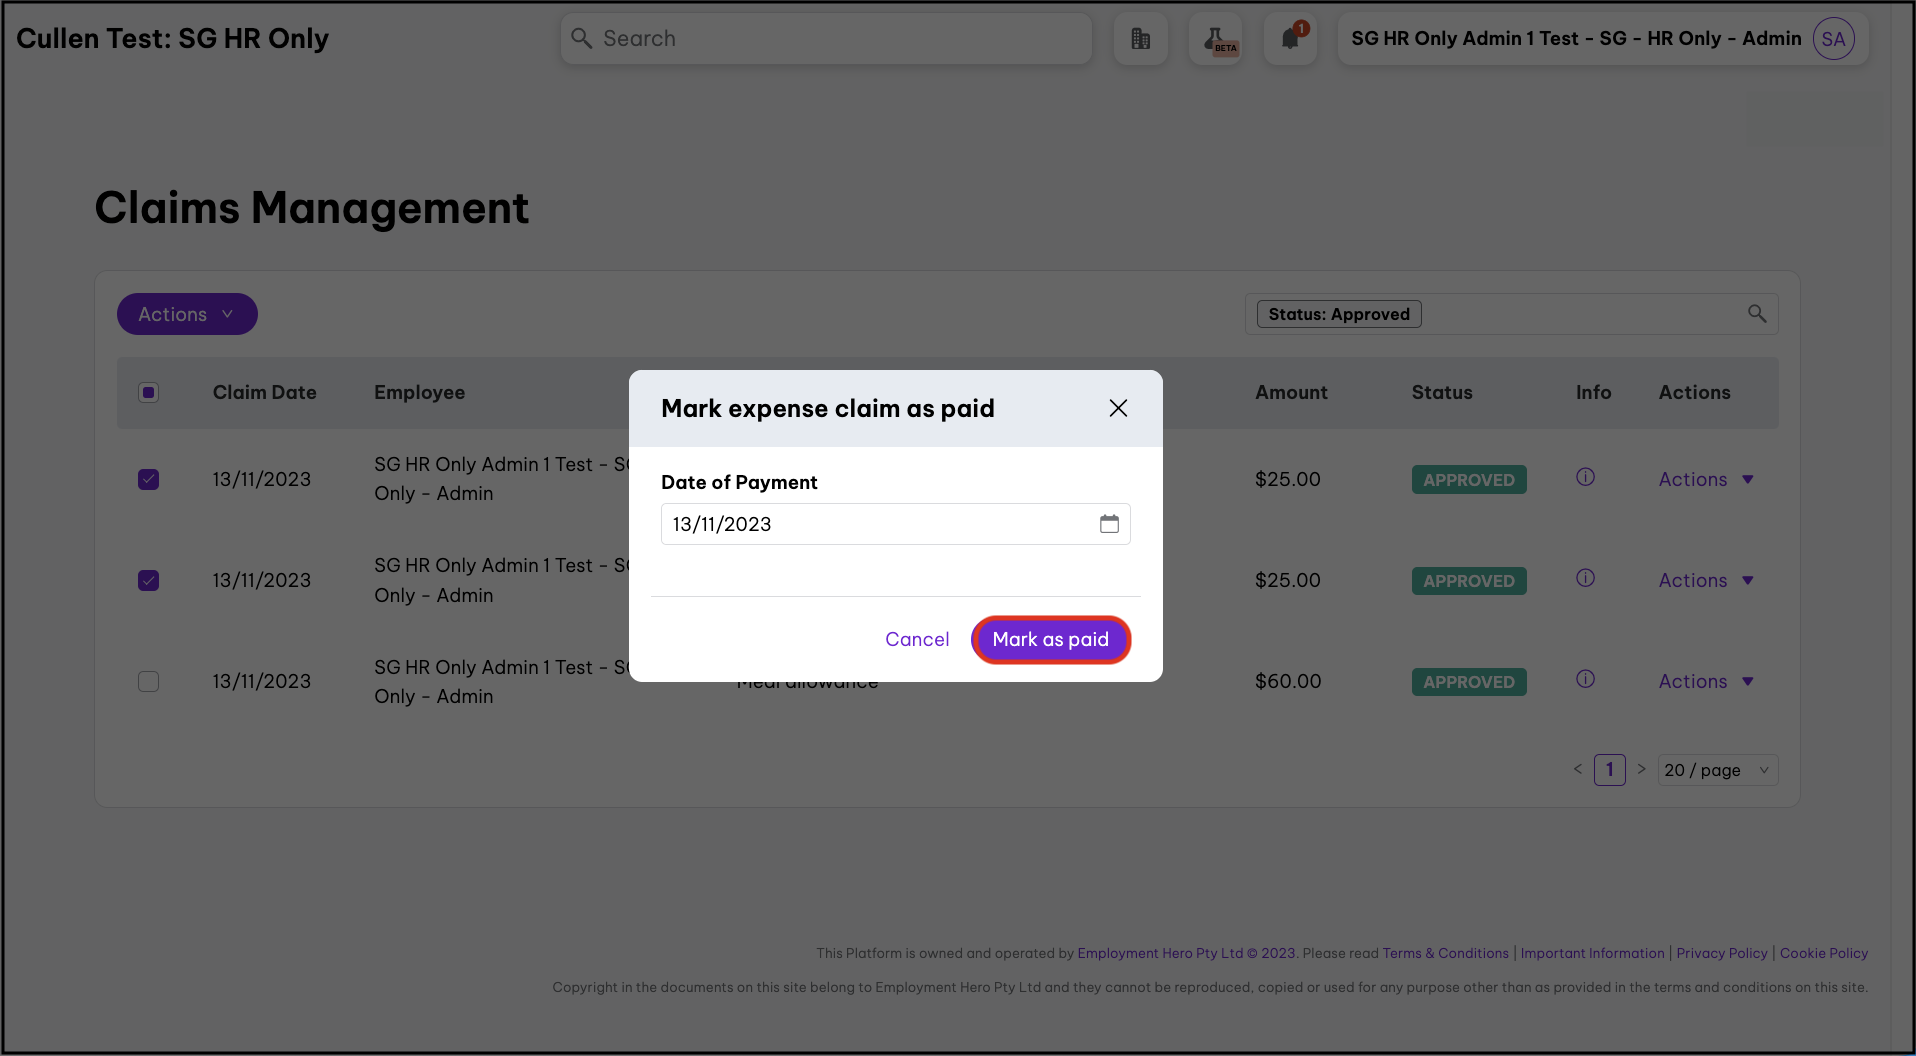The height and width of the screenshot is (1056, 1916).
Task: Toggle the select-all checkbox in table header
Action: pos(148,392)
